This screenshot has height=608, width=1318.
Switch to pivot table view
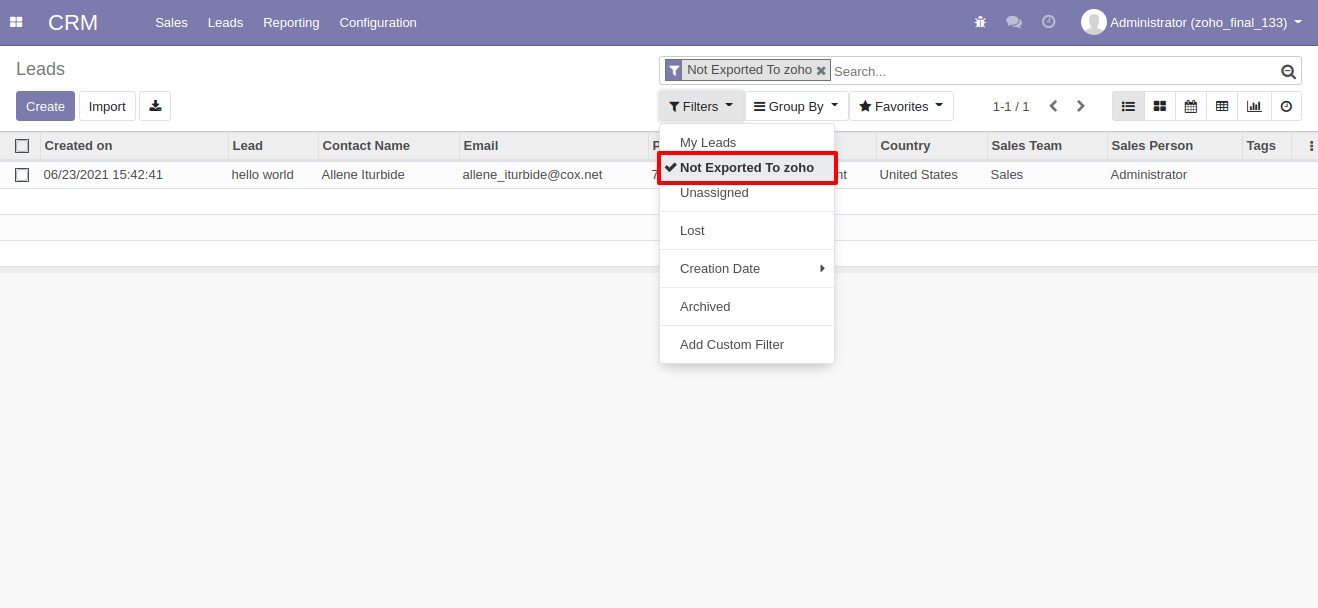(x=1222, y=106)
